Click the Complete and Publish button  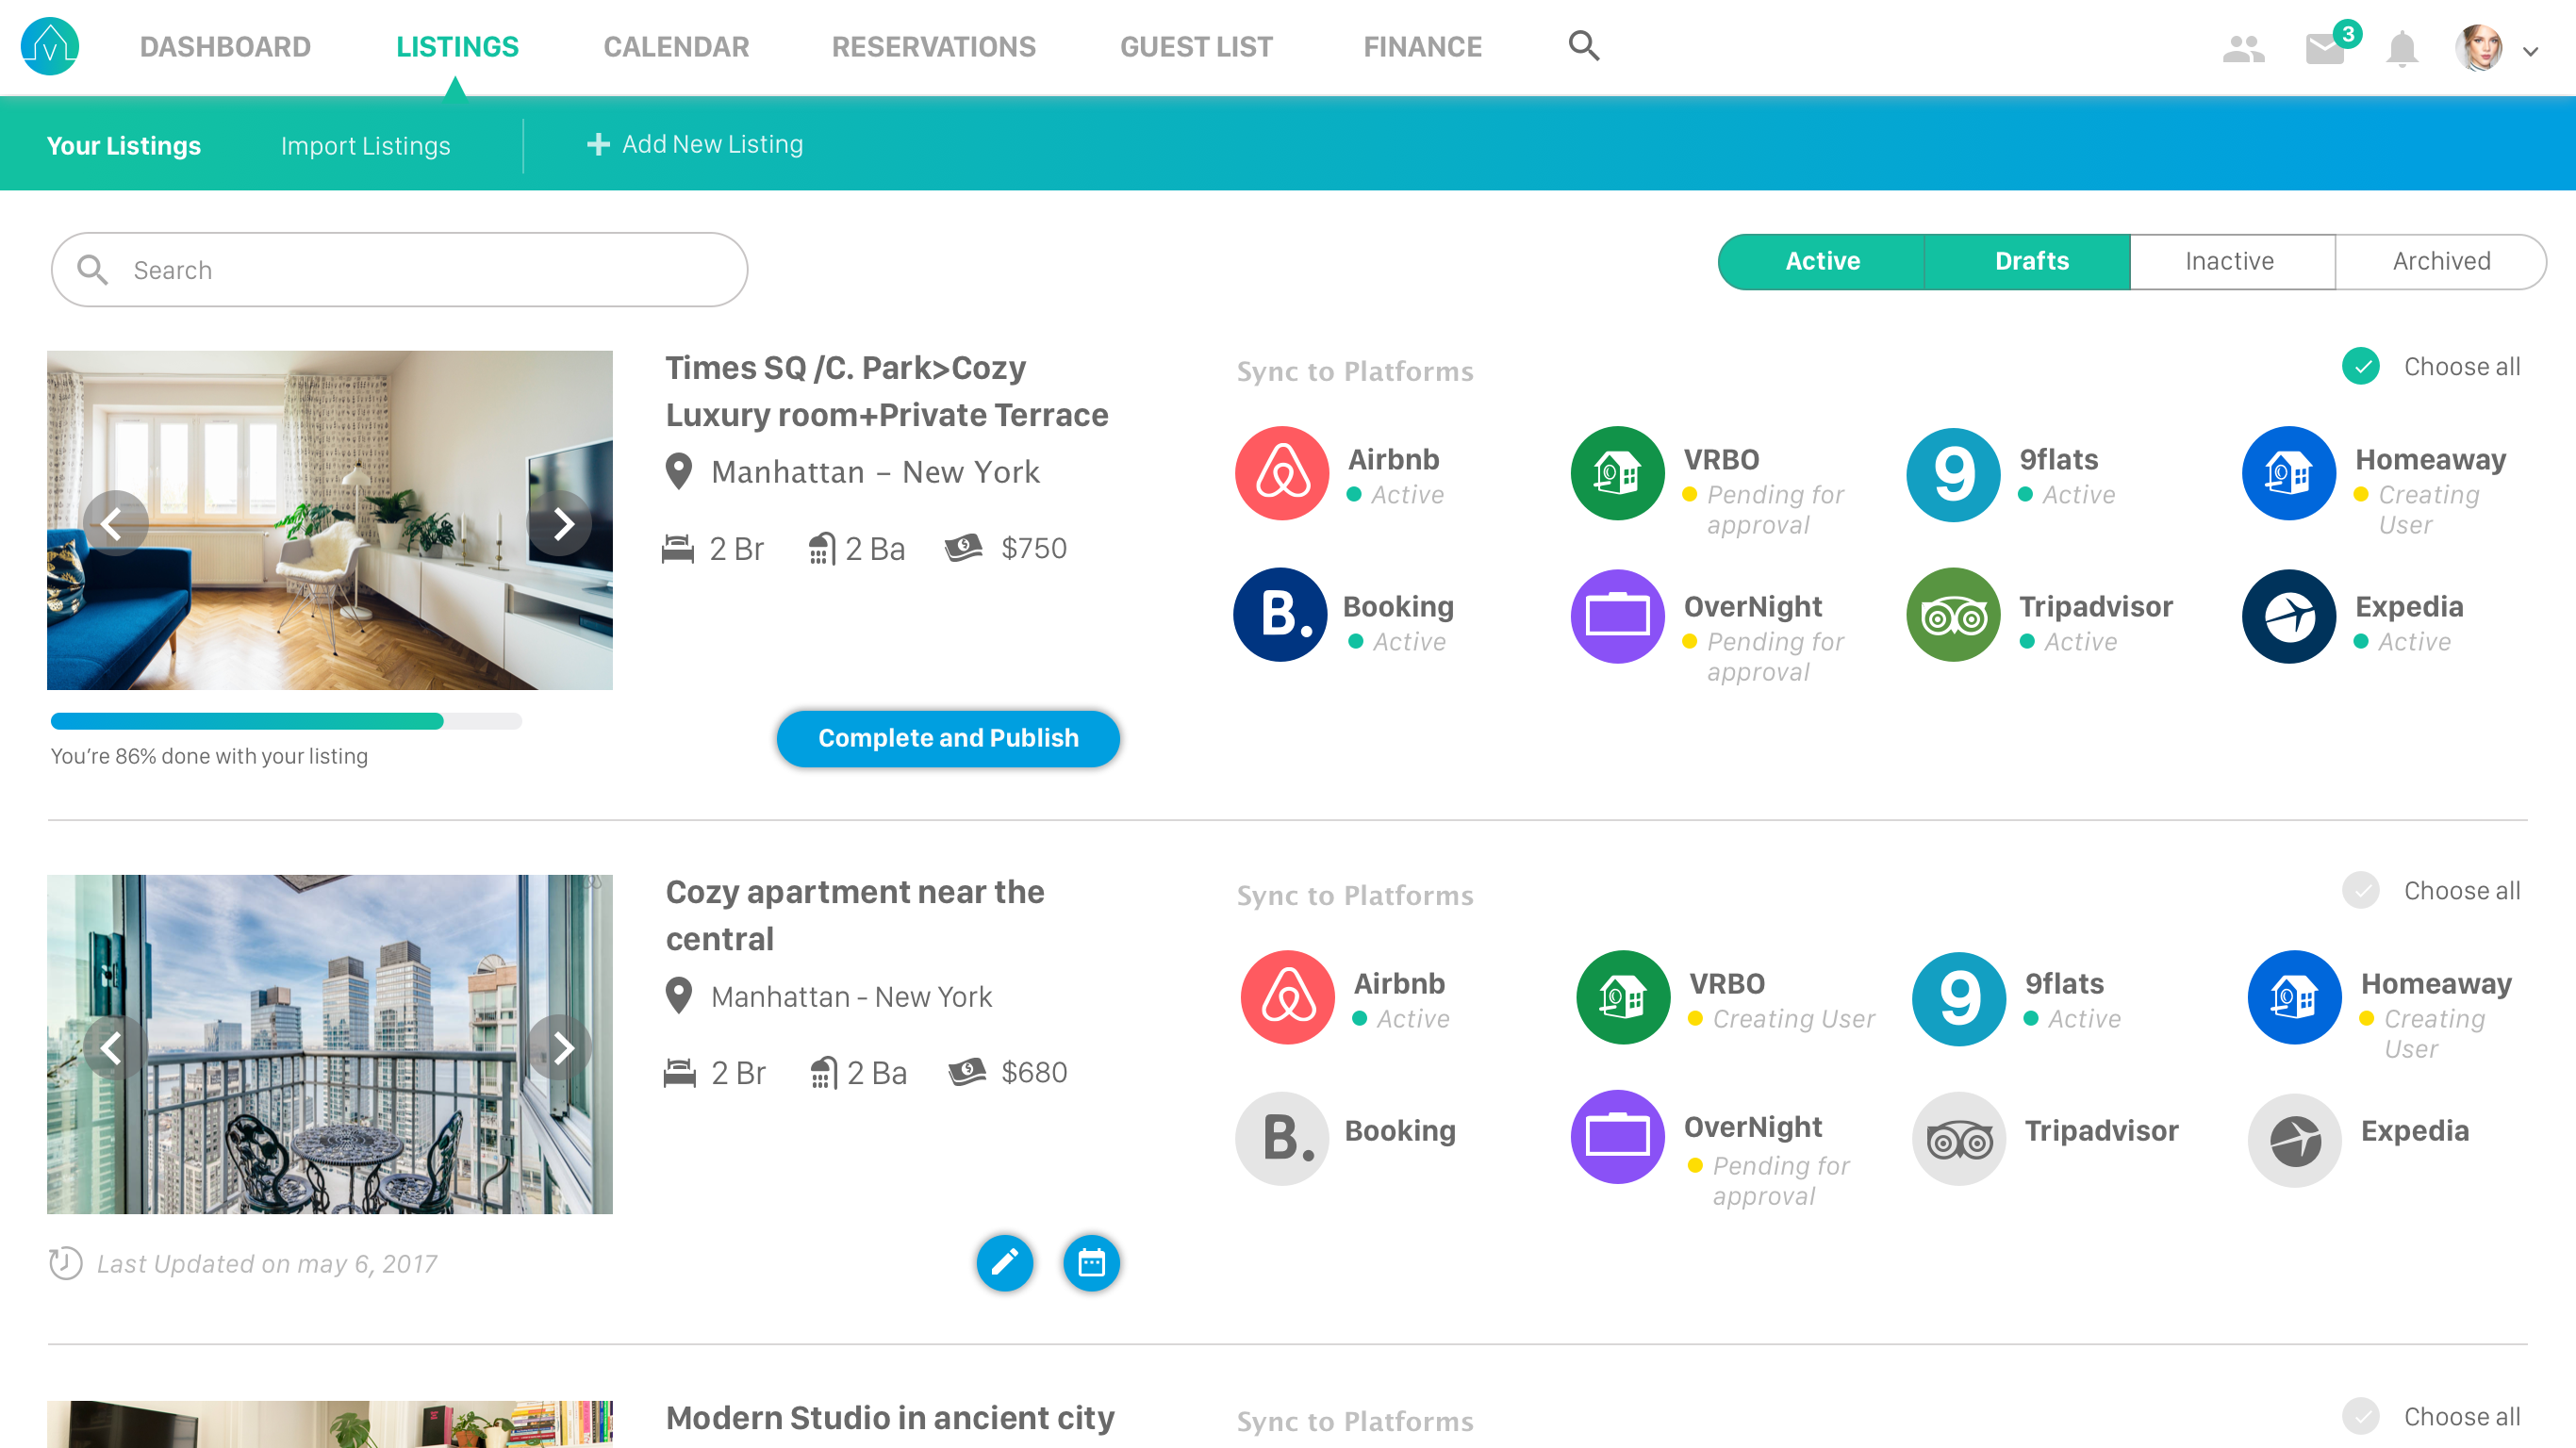[x=948, y=738]
